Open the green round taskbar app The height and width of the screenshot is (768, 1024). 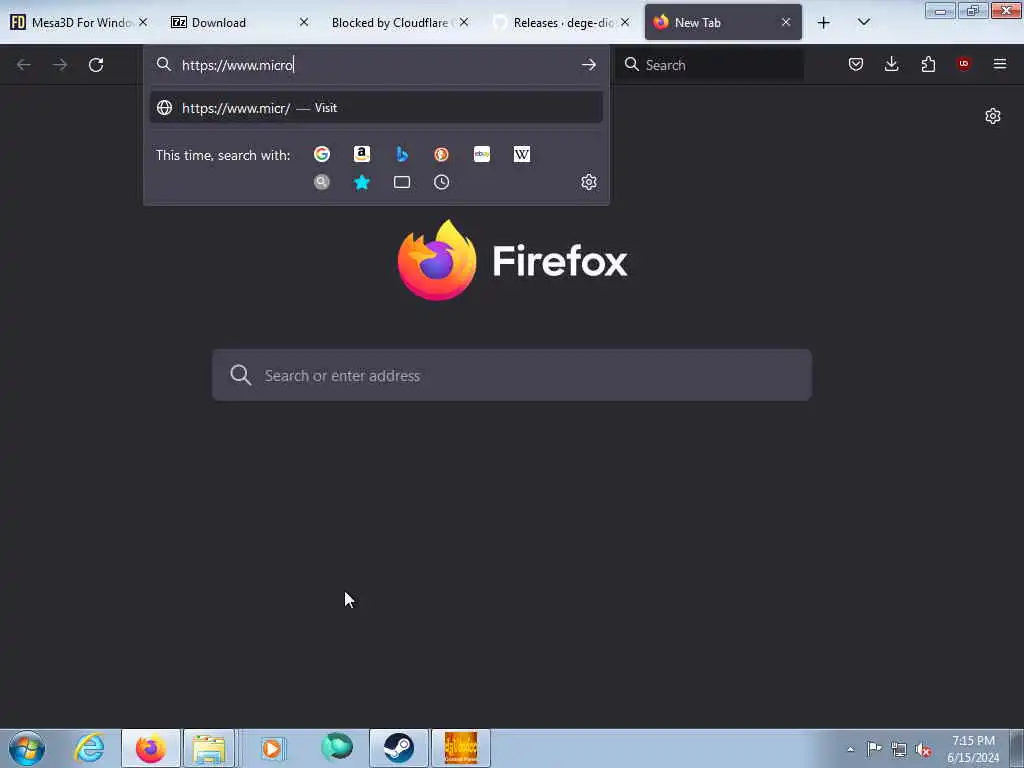[337, 747]
